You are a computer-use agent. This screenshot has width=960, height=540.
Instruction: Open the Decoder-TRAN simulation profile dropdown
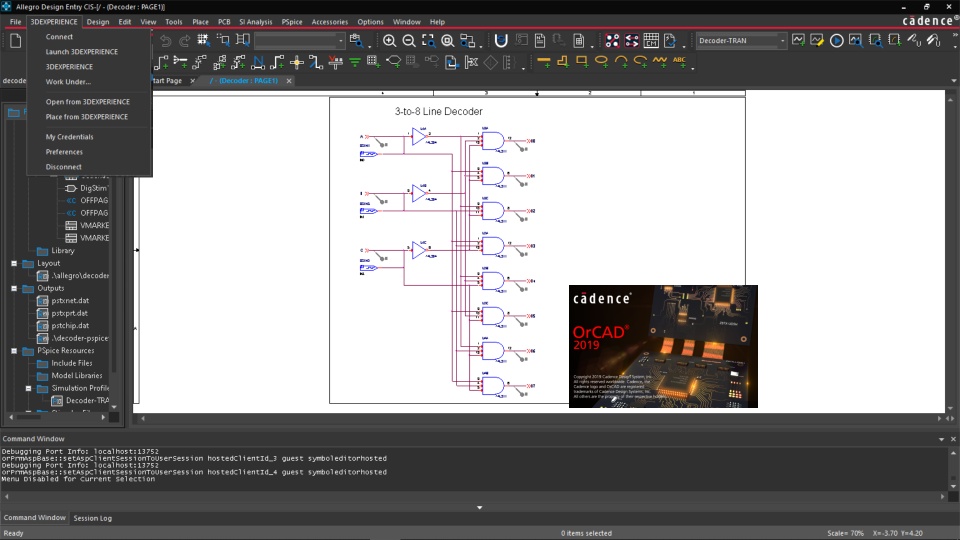(x=783, y=41)
